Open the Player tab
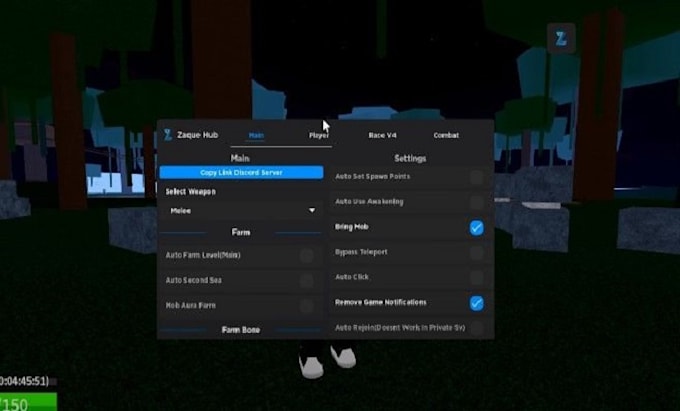 point(318,135)
